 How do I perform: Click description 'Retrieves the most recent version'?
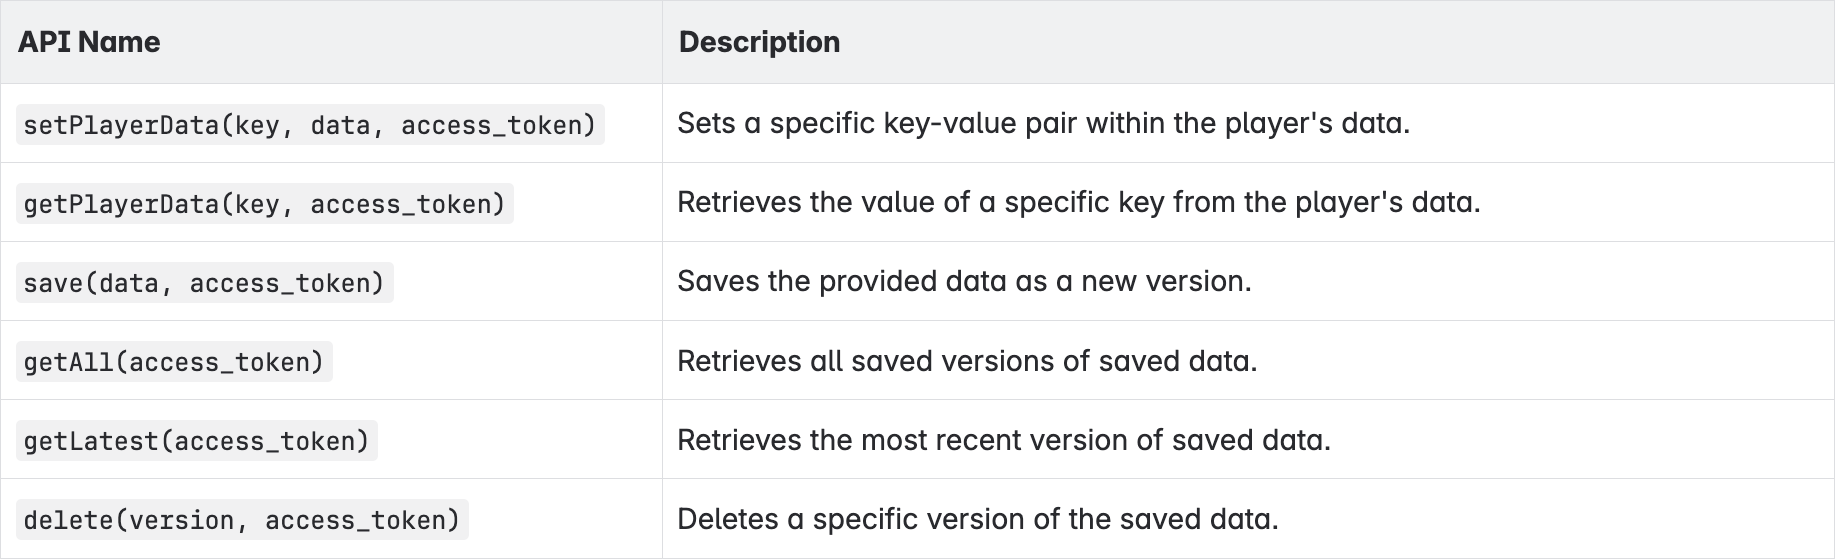click(x=1004, y=440)
